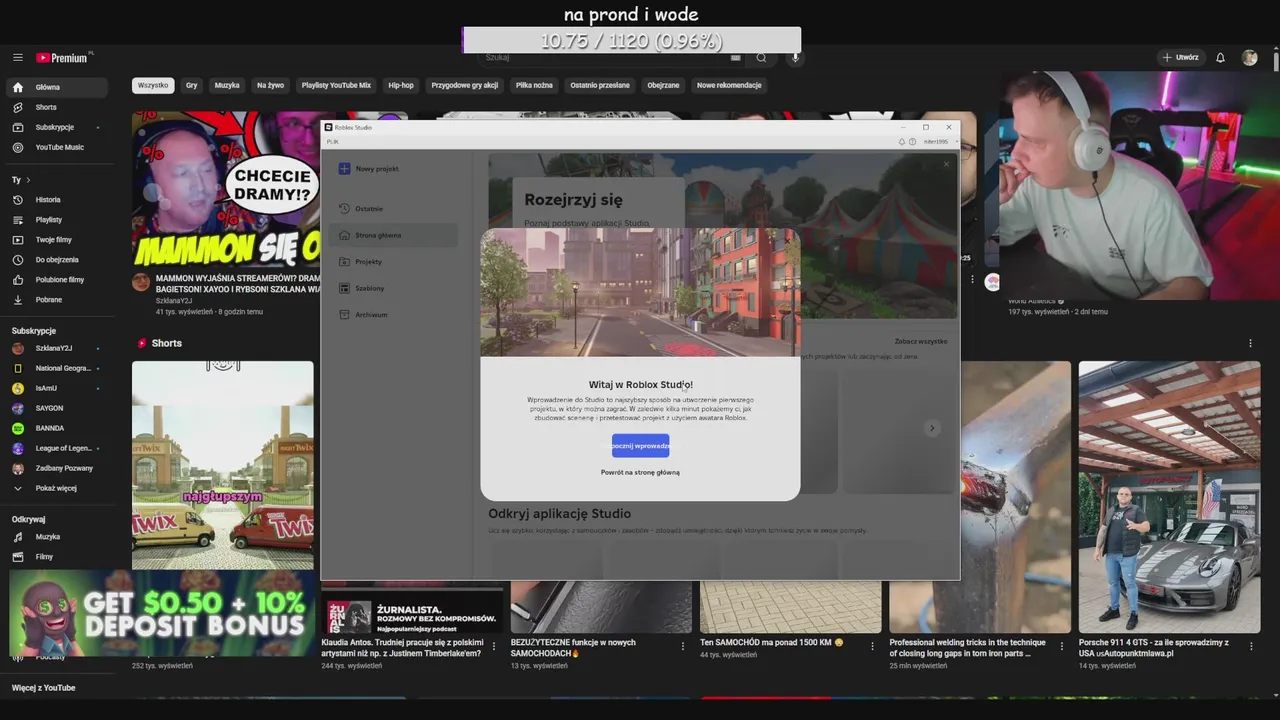Click the blue start-tutorial button in the Roblox Studio welcome dialog

pos(640,446)
